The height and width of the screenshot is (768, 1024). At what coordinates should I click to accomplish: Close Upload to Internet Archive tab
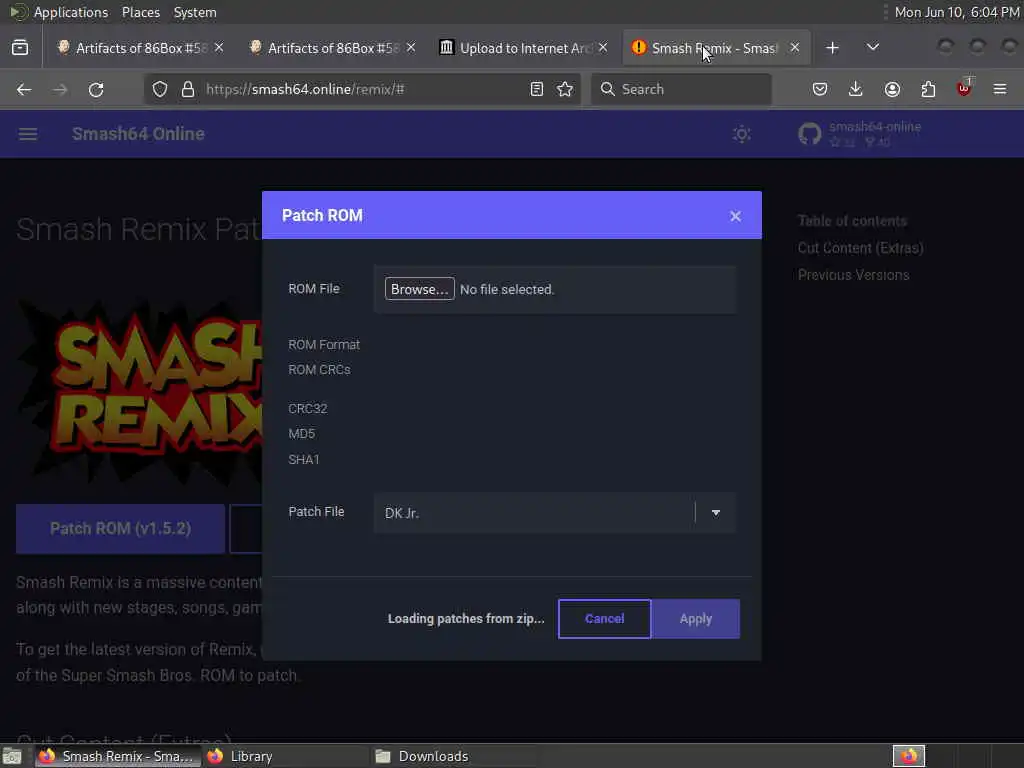point(603,48)
